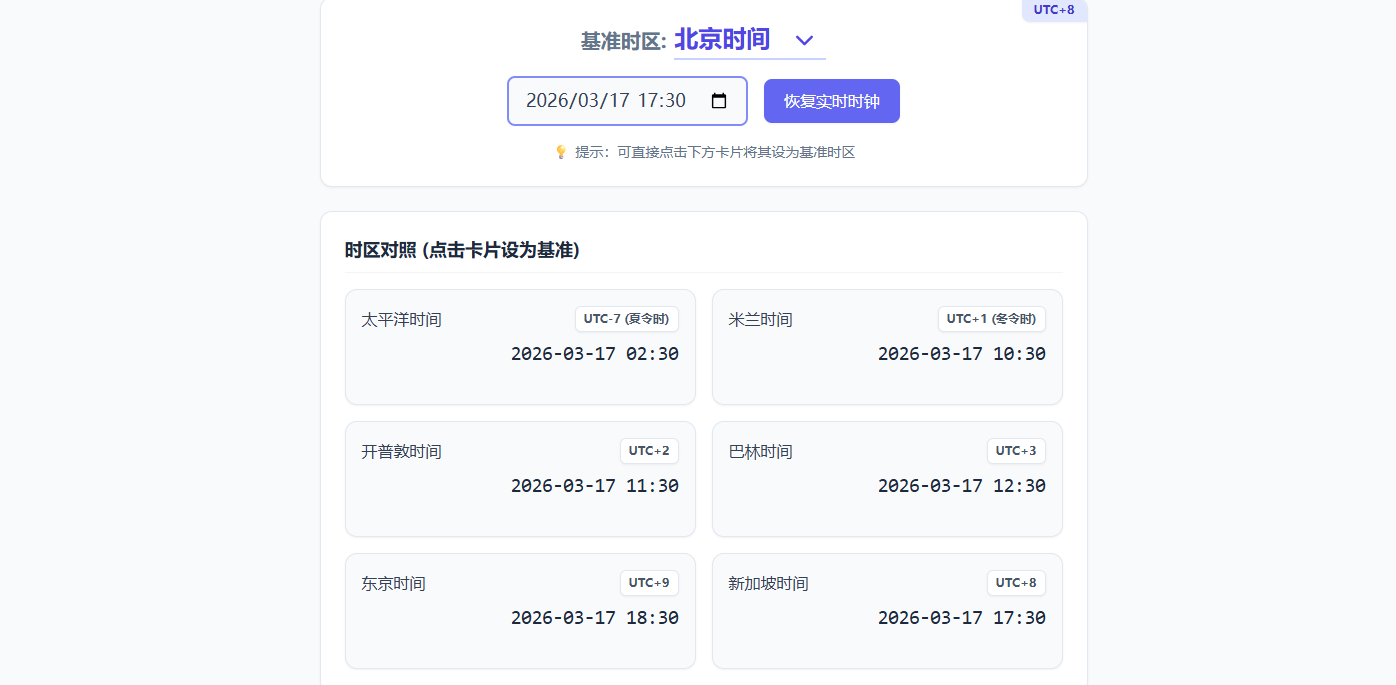Choose the 新加坡时间 card label

[768, 584]
